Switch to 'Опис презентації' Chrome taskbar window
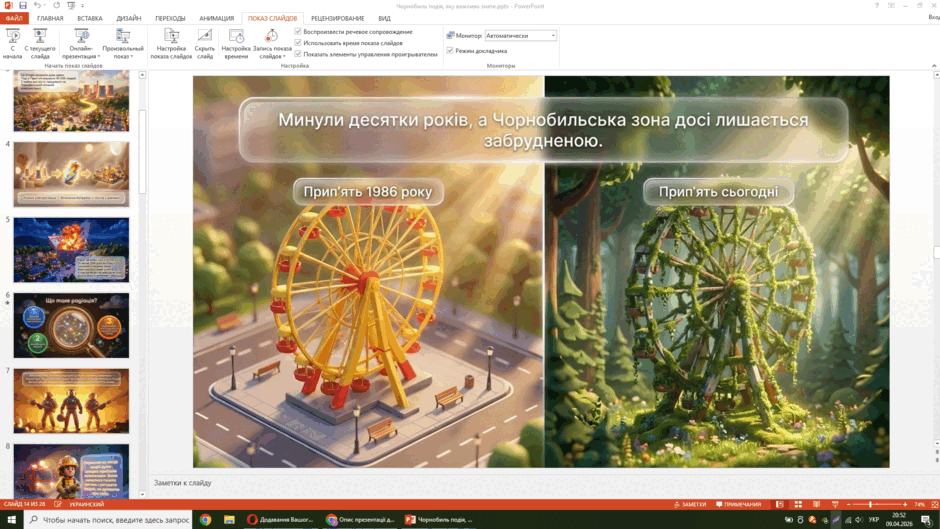 pyautogui.click(x=360, y=519)
